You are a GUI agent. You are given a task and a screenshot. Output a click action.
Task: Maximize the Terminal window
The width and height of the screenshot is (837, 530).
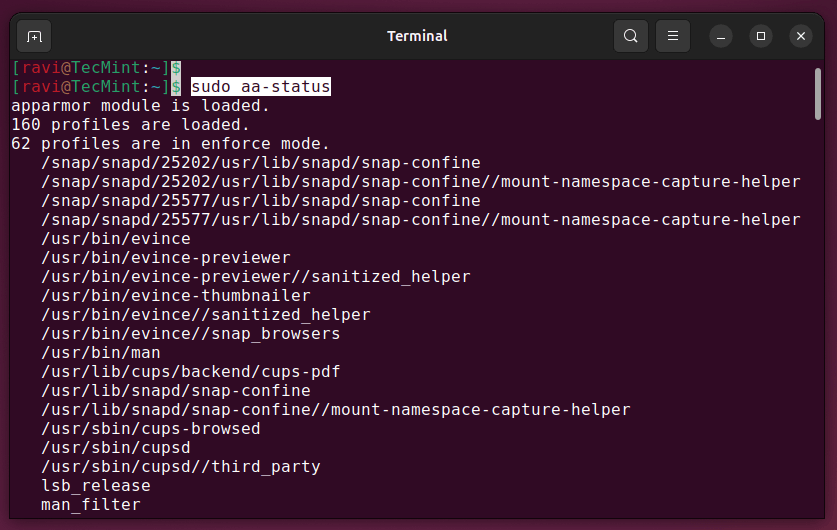pyautogui.click(x=761, y=37)
